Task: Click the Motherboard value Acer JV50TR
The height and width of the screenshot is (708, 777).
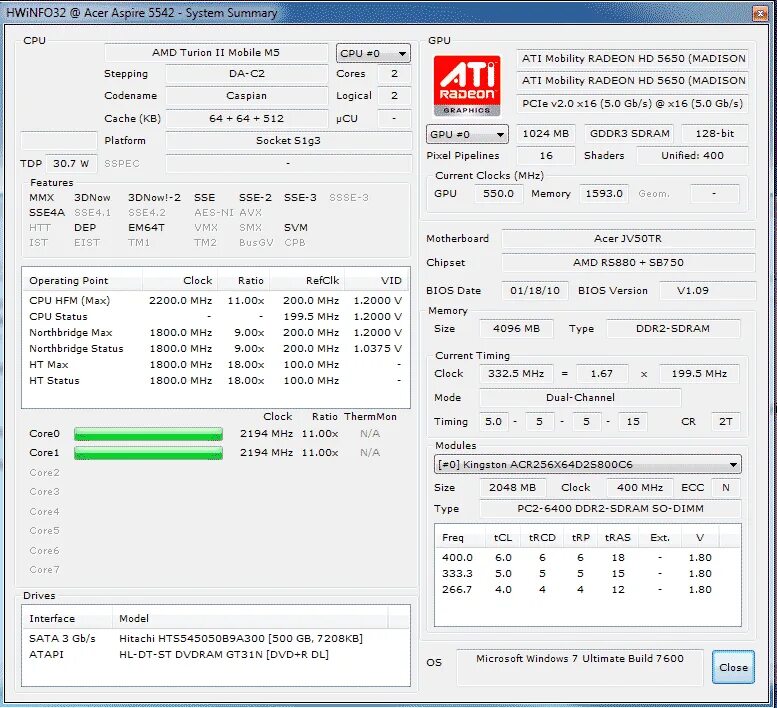Action: coord(628,239)
